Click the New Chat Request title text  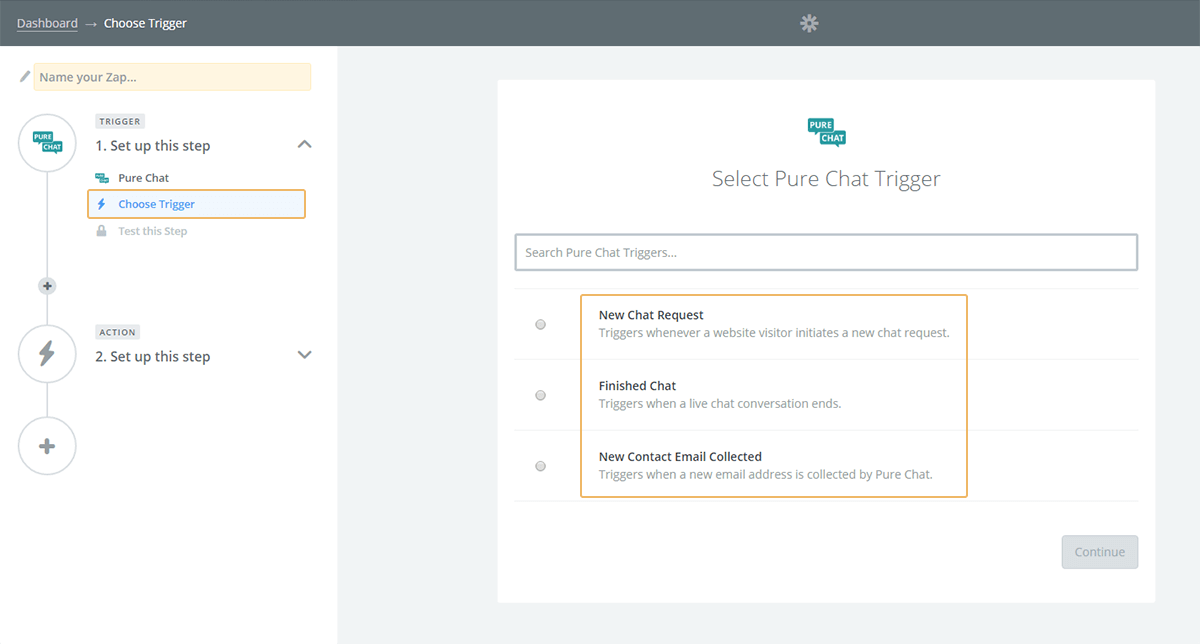click(x=651, y=315)
